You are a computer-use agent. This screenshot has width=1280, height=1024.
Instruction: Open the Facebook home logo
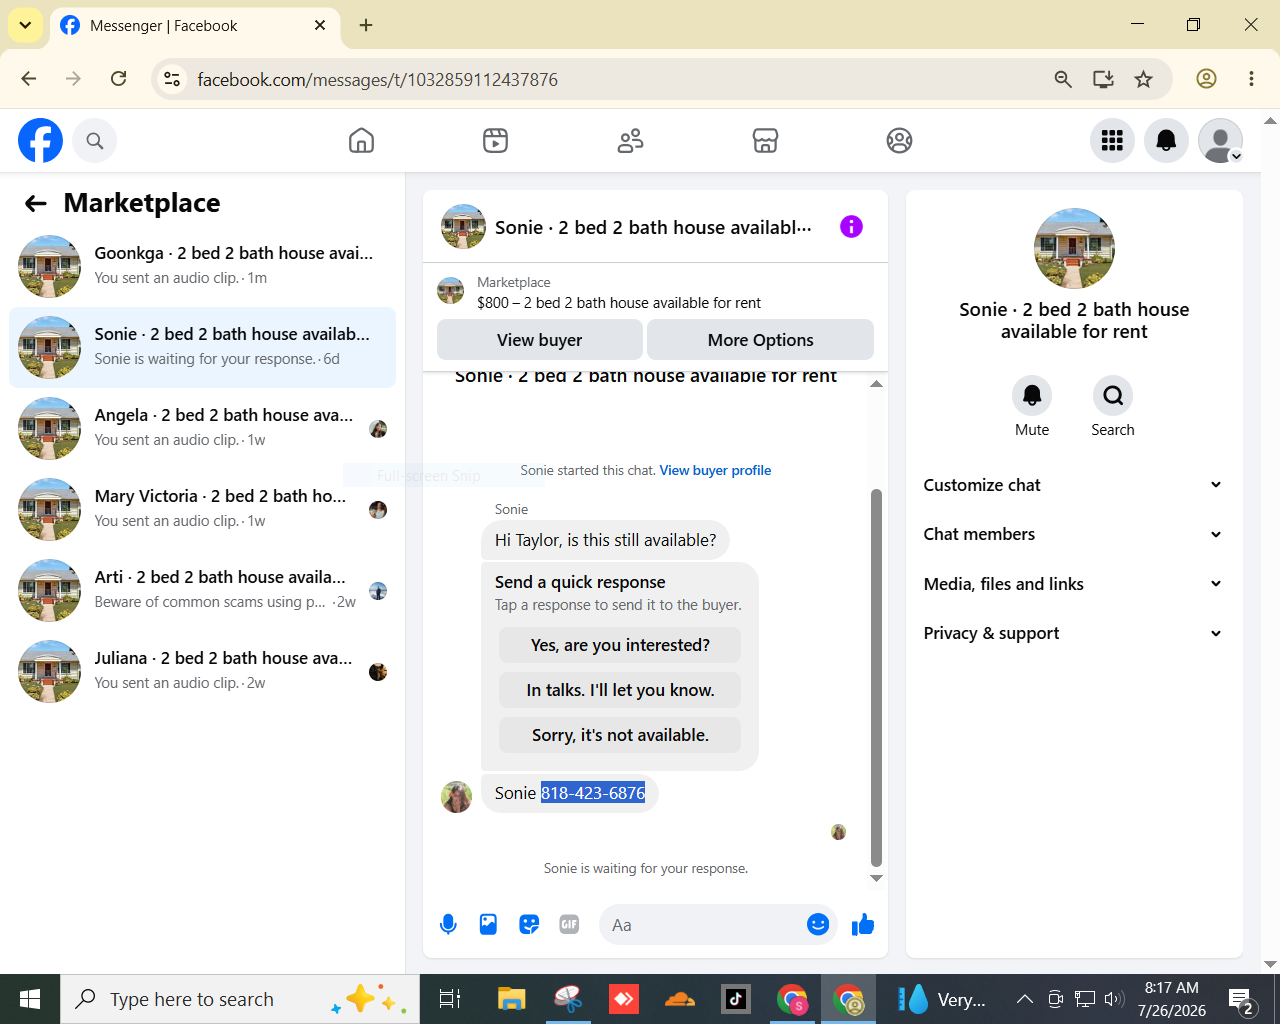[40, 141]
